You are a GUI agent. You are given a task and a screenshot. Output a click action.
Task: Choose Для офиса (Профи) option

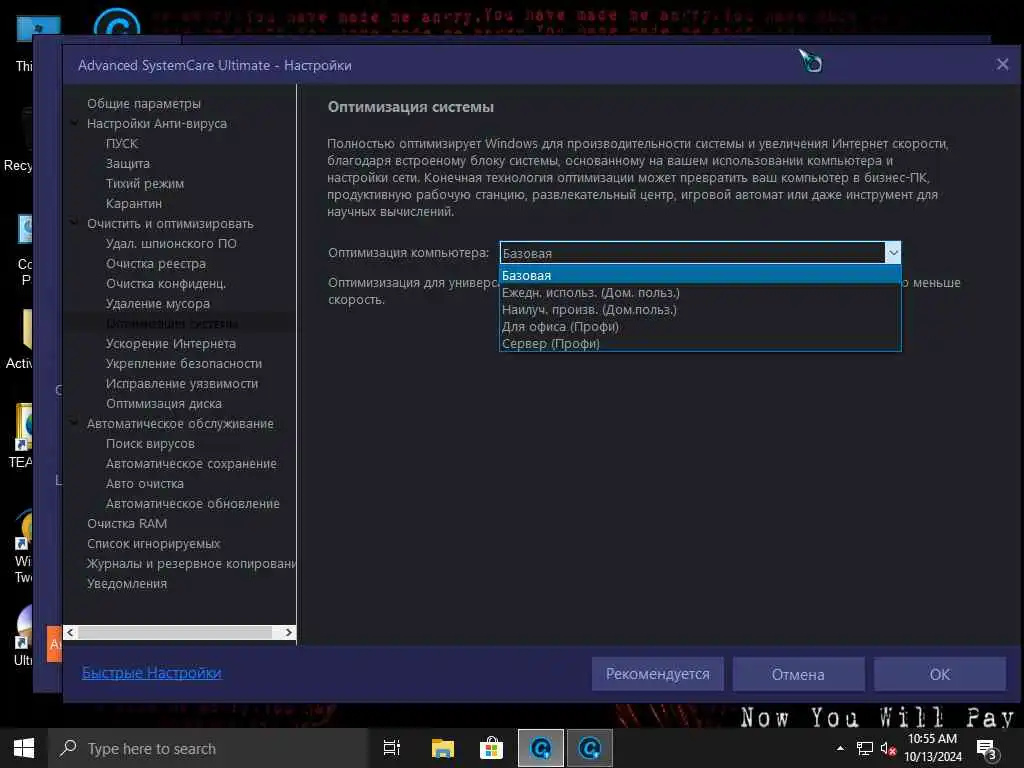pos(700,327)
